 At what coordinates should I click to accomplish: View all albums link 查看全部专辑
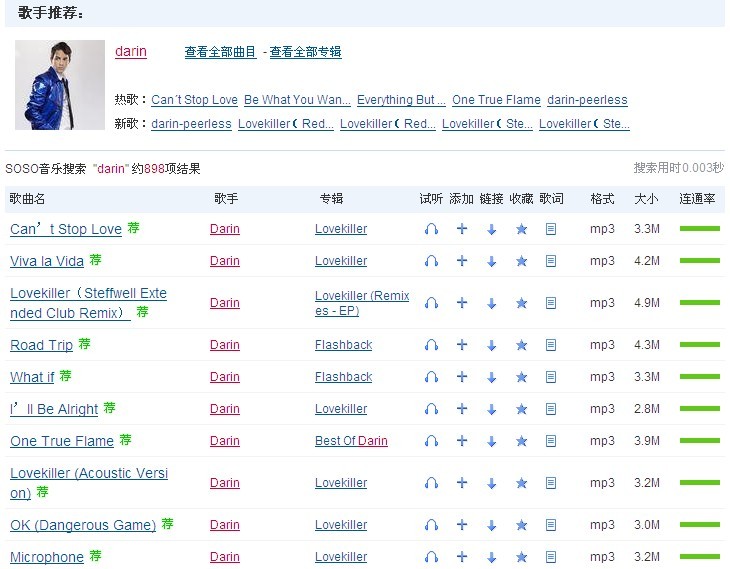pos(305,52)
